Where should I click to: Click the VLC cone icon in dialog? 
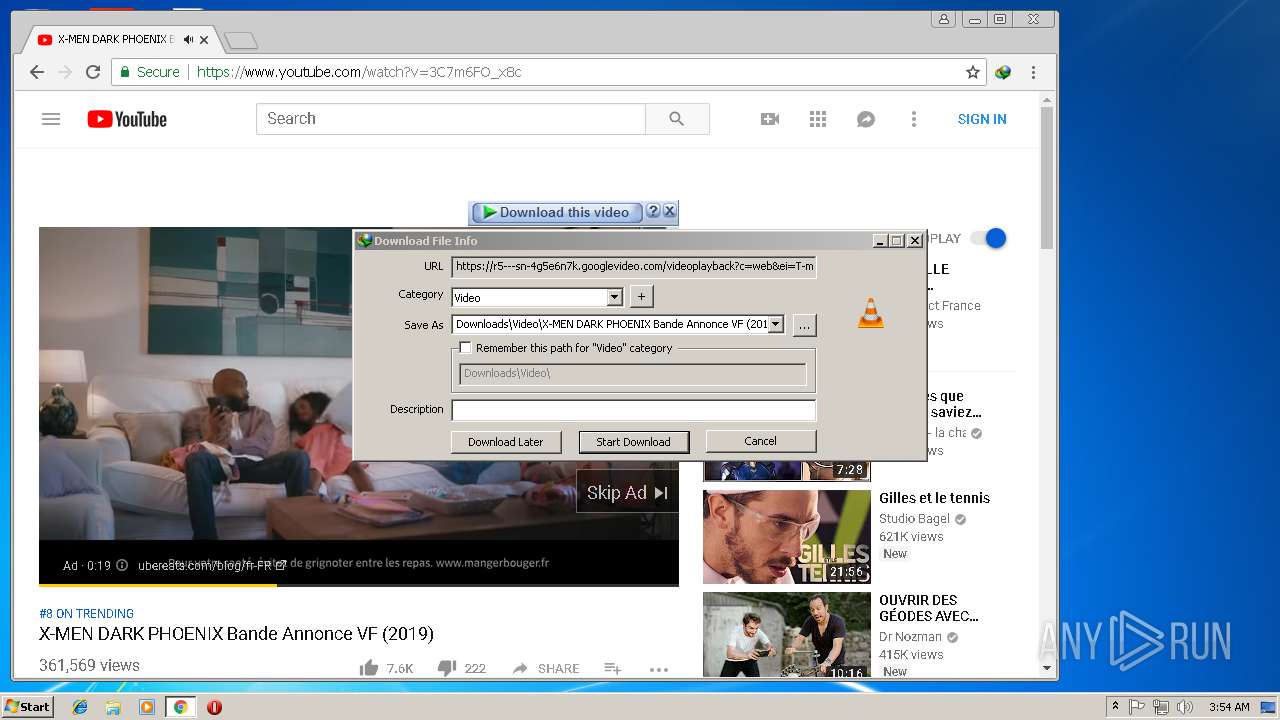871,313
